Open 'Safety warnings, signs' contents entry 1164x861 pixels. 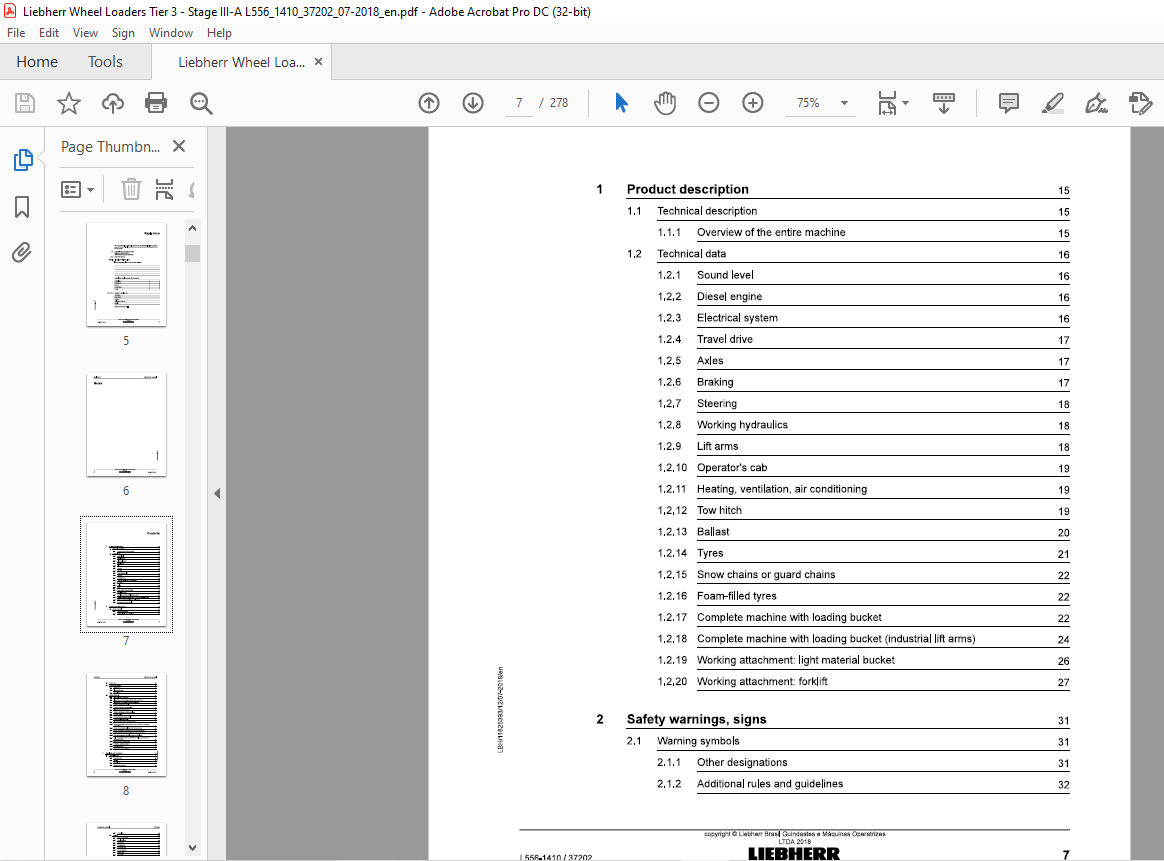[696, 719]
